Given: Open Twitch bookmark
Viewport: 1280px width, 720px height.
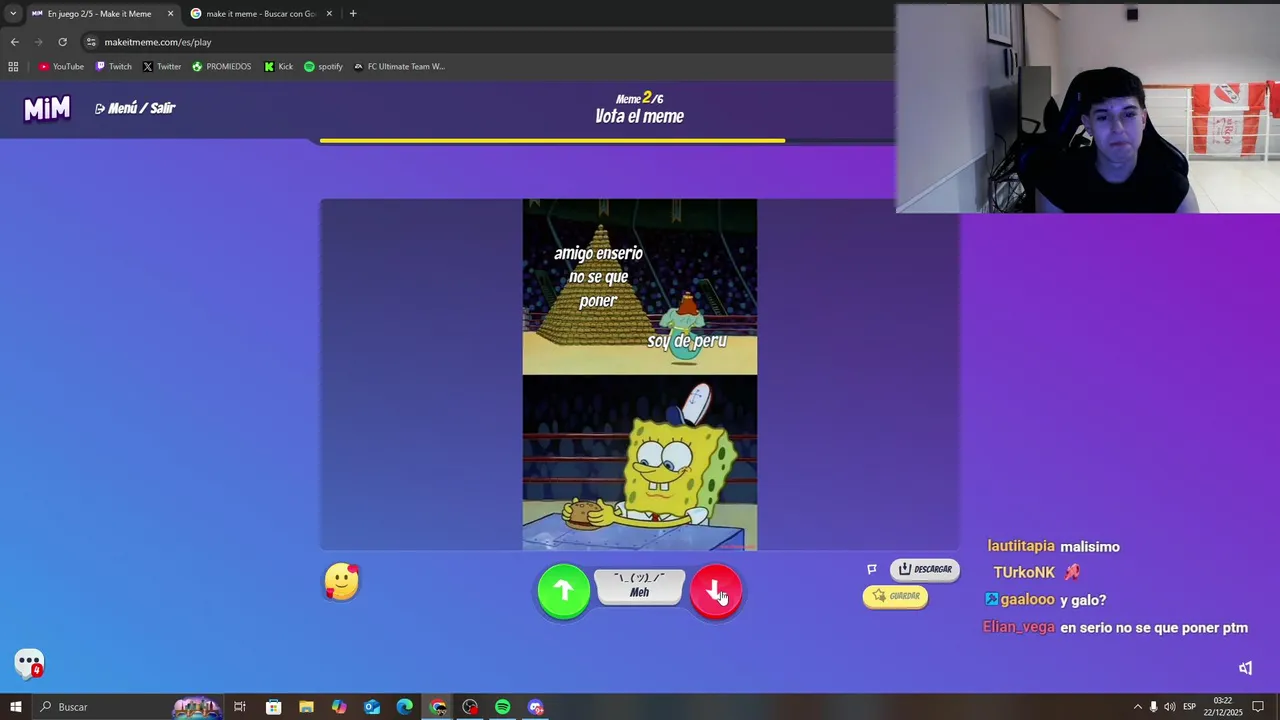Looking at the screenshot, I should pyautogui.click(x=114, y=67).
